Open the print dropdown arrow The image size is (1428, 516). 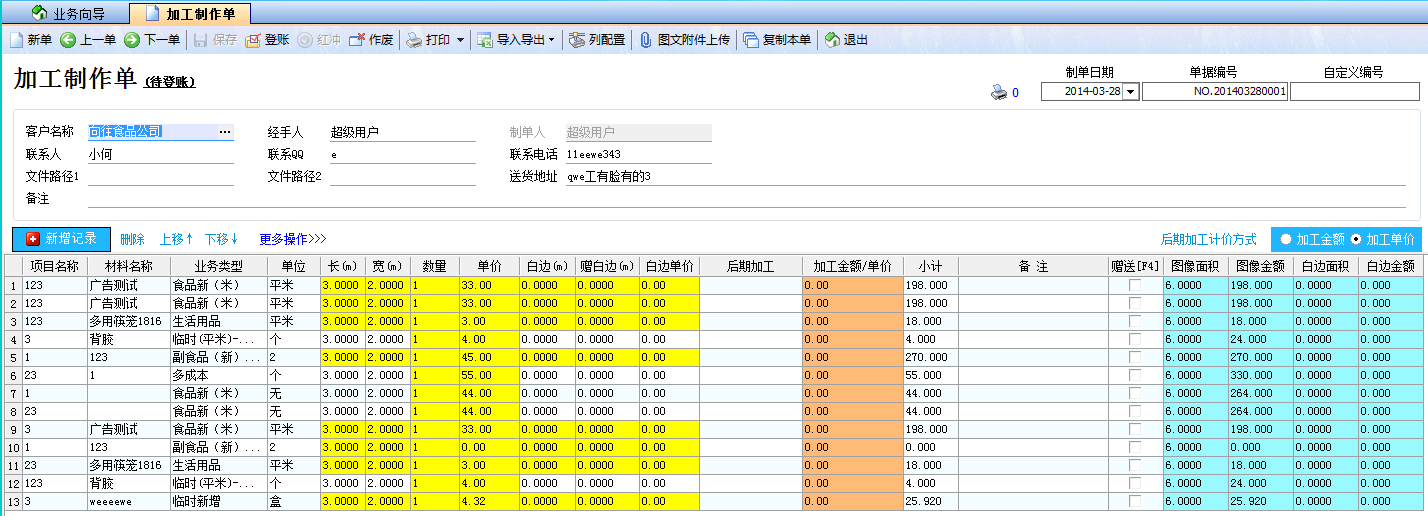460,40
